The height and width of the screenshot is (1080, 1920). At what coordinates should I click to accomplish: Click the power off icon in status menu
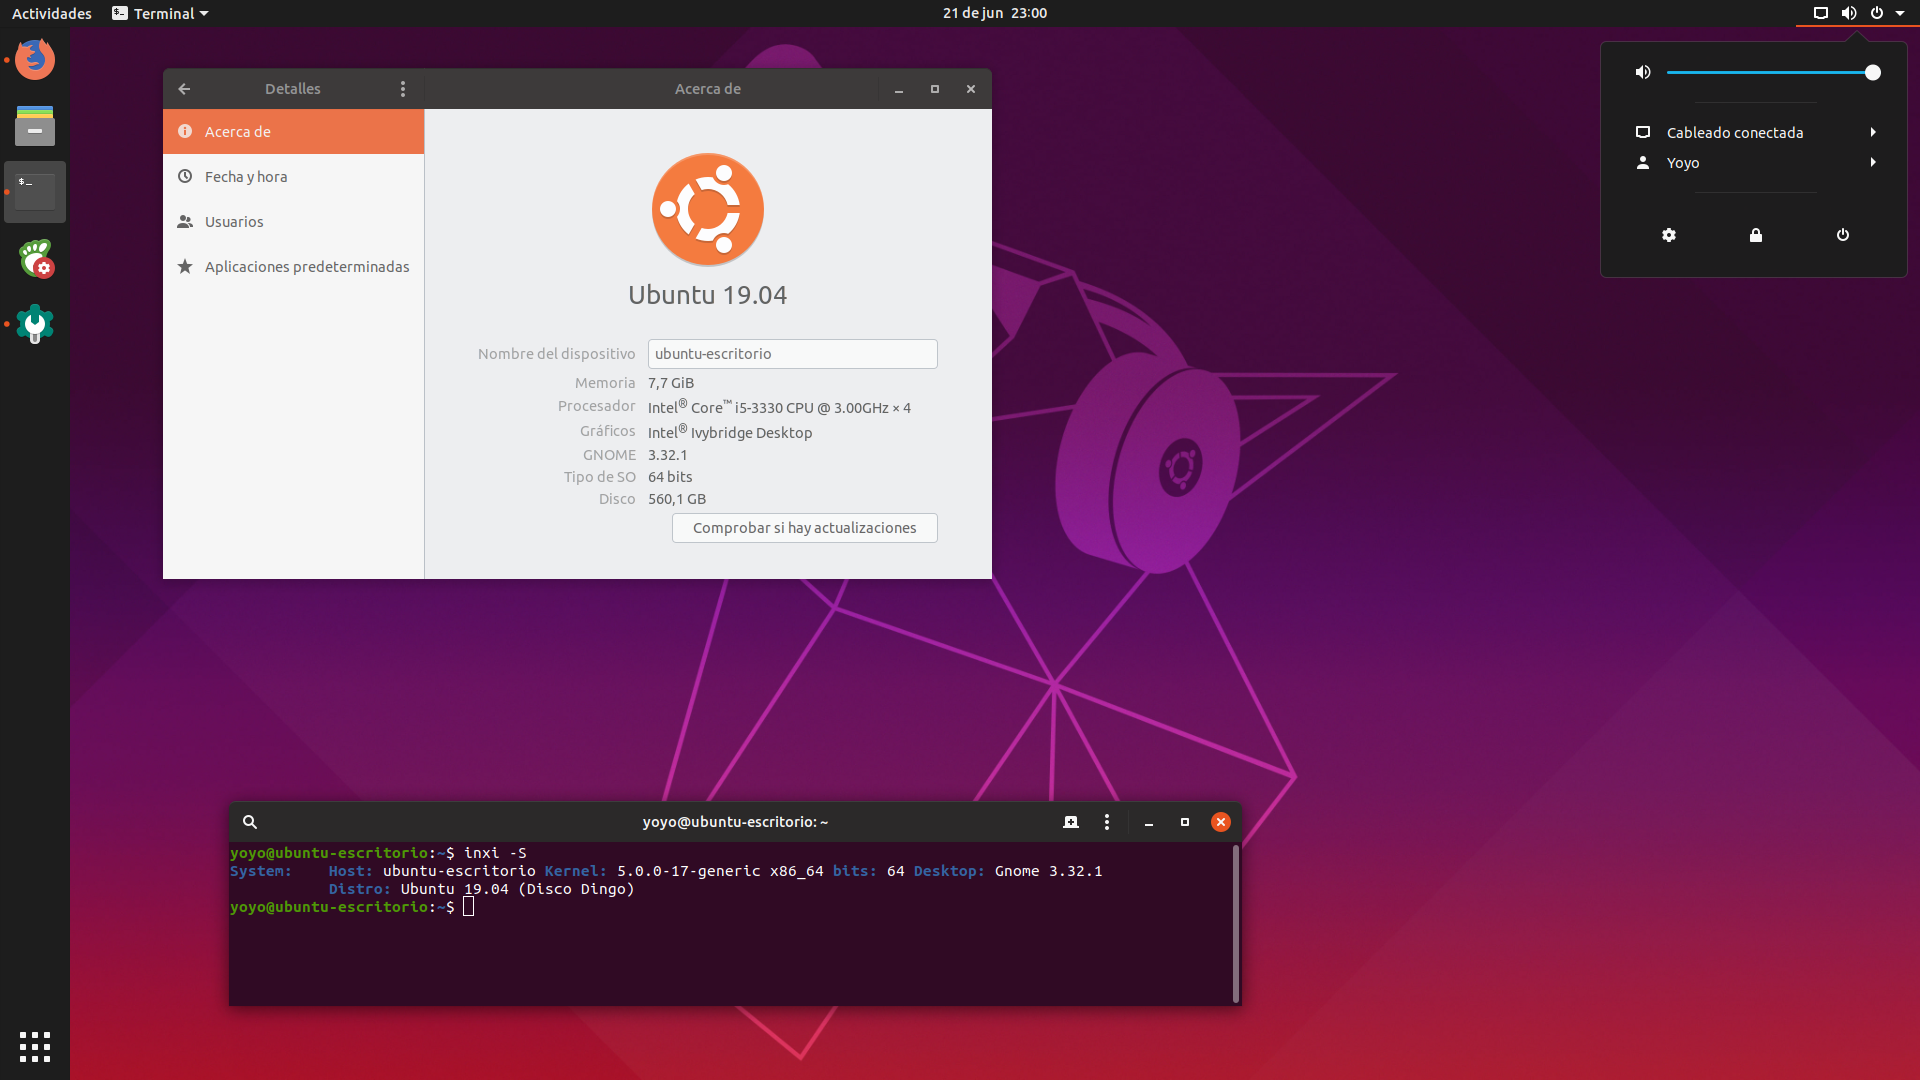click(1843, 235)
